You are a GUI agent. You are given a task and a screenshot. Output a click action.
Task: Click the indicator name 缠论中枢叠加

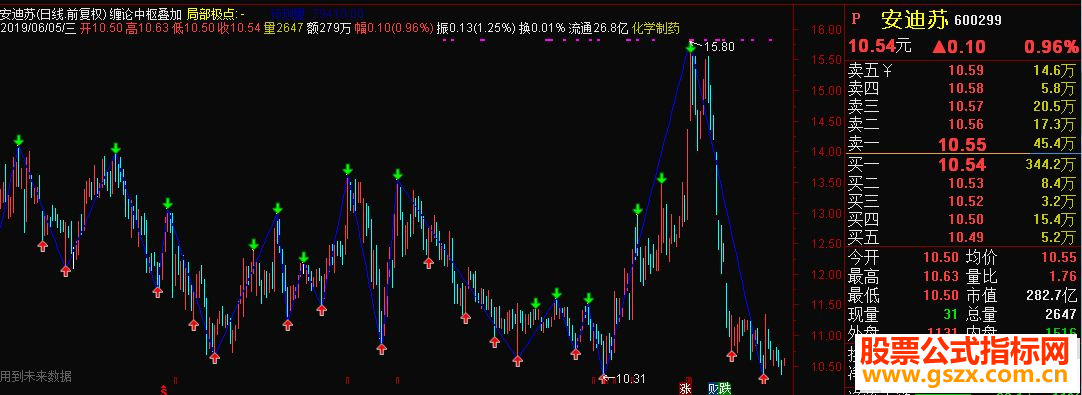[146, 14]
